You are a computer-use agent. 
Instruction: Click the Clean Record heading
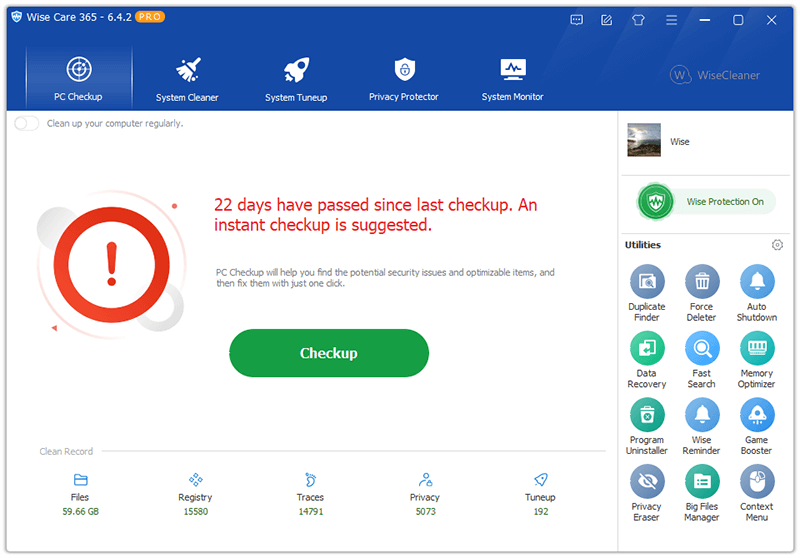66,451
